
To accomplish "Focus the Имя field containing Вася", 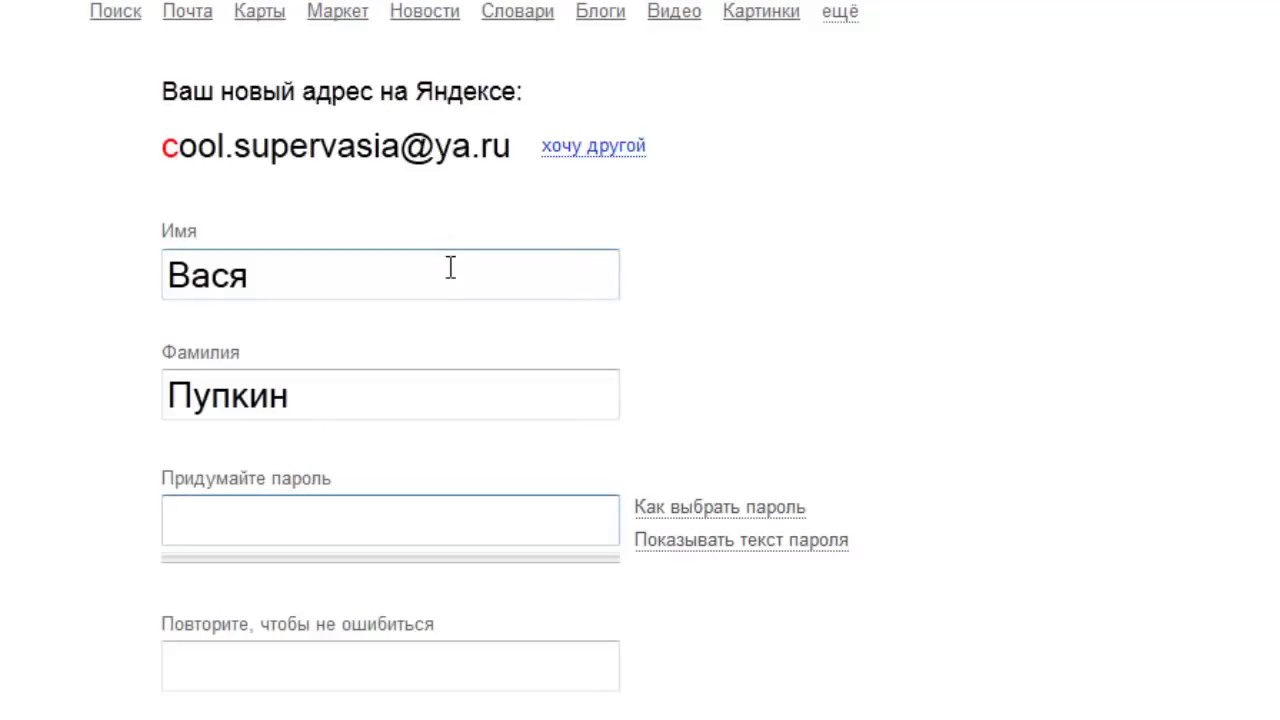I will 390,274.
